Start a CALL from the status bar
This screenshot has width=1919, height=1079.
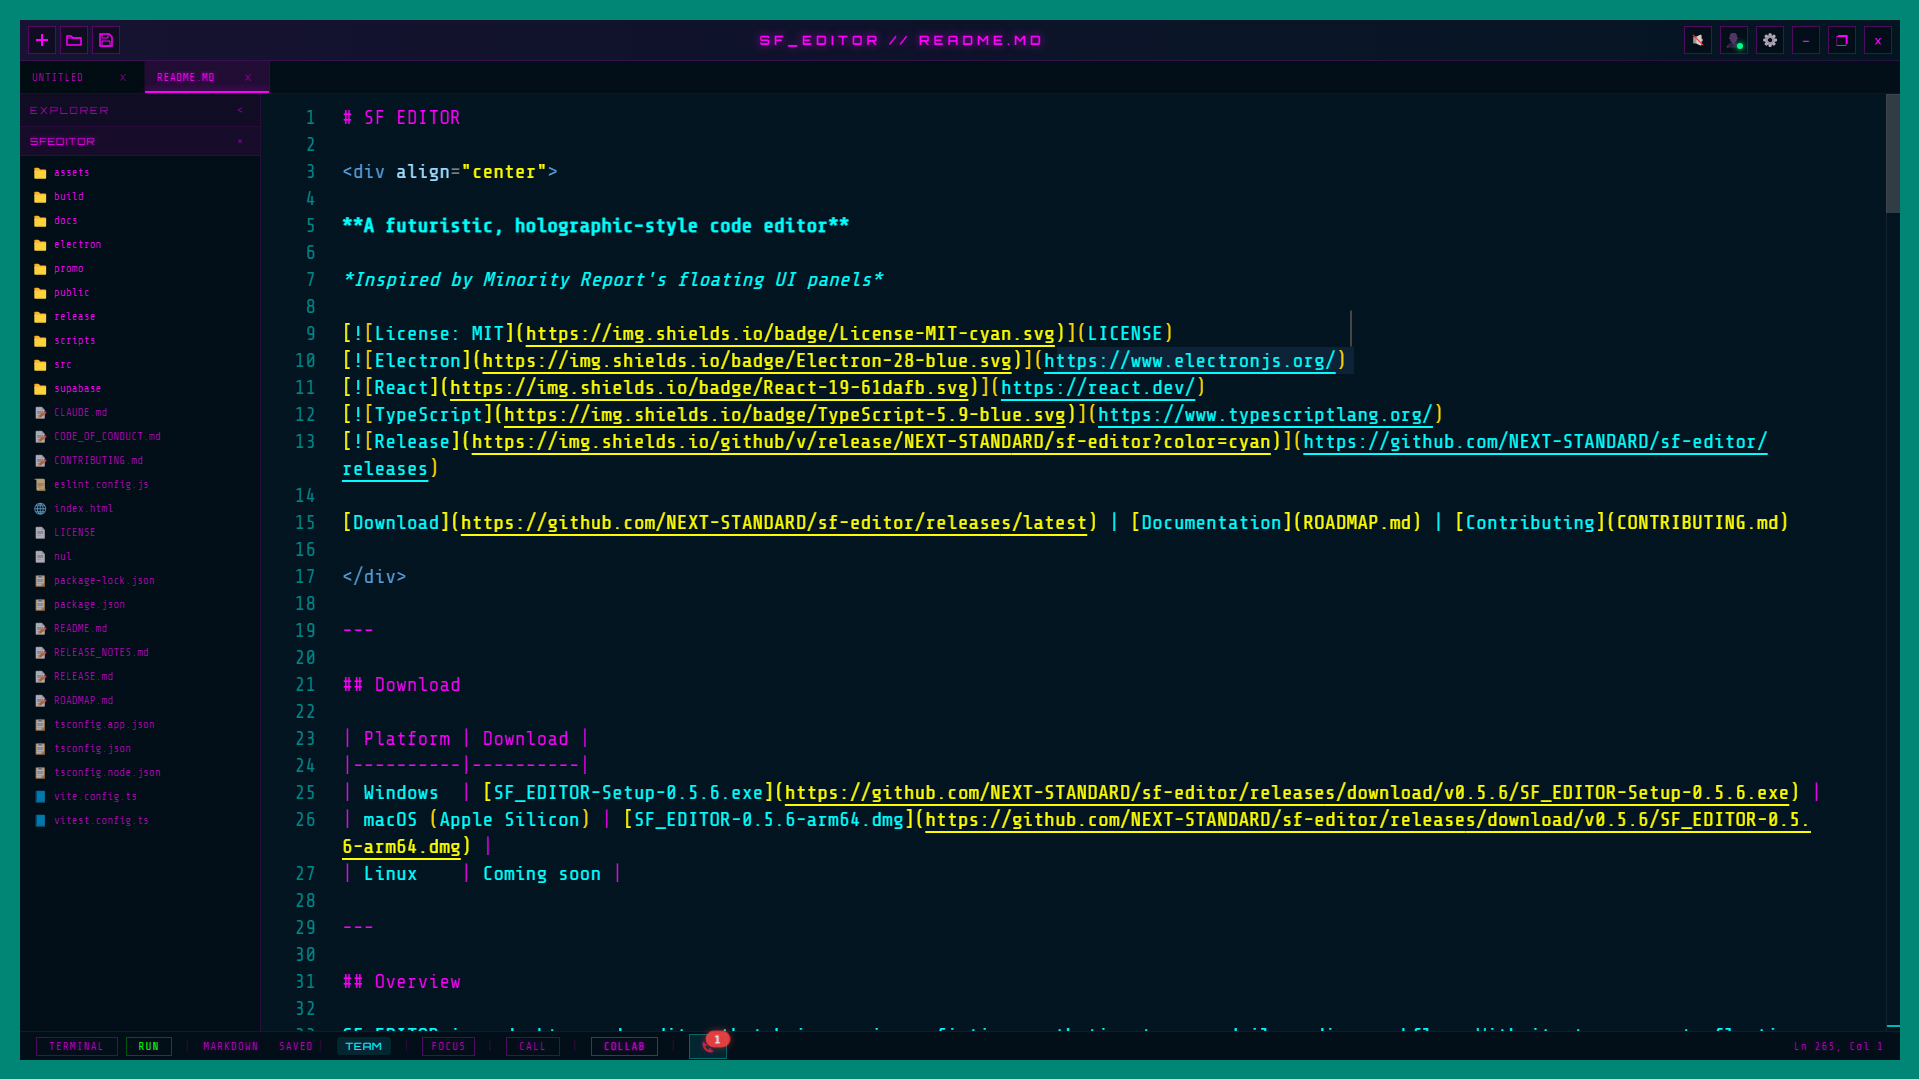[x=532, y=1046]
